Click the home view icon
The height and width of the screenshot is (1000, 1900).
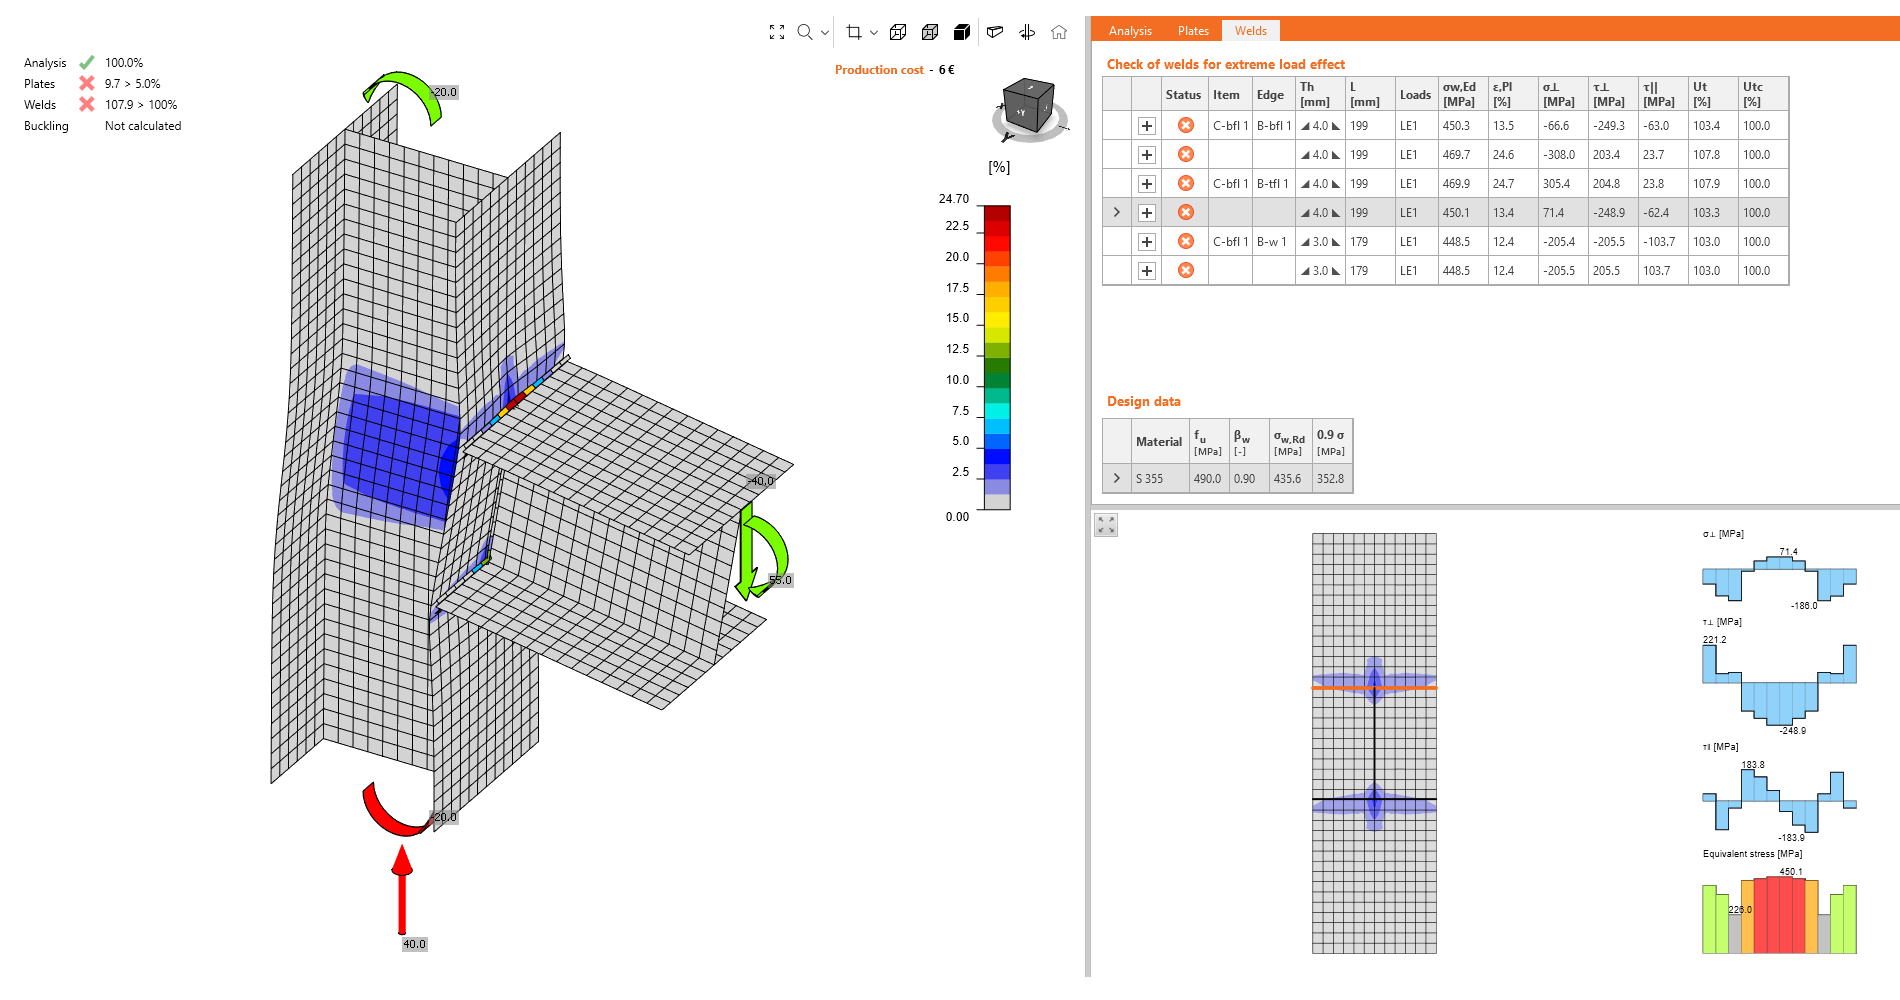(x=1059, y=32)
